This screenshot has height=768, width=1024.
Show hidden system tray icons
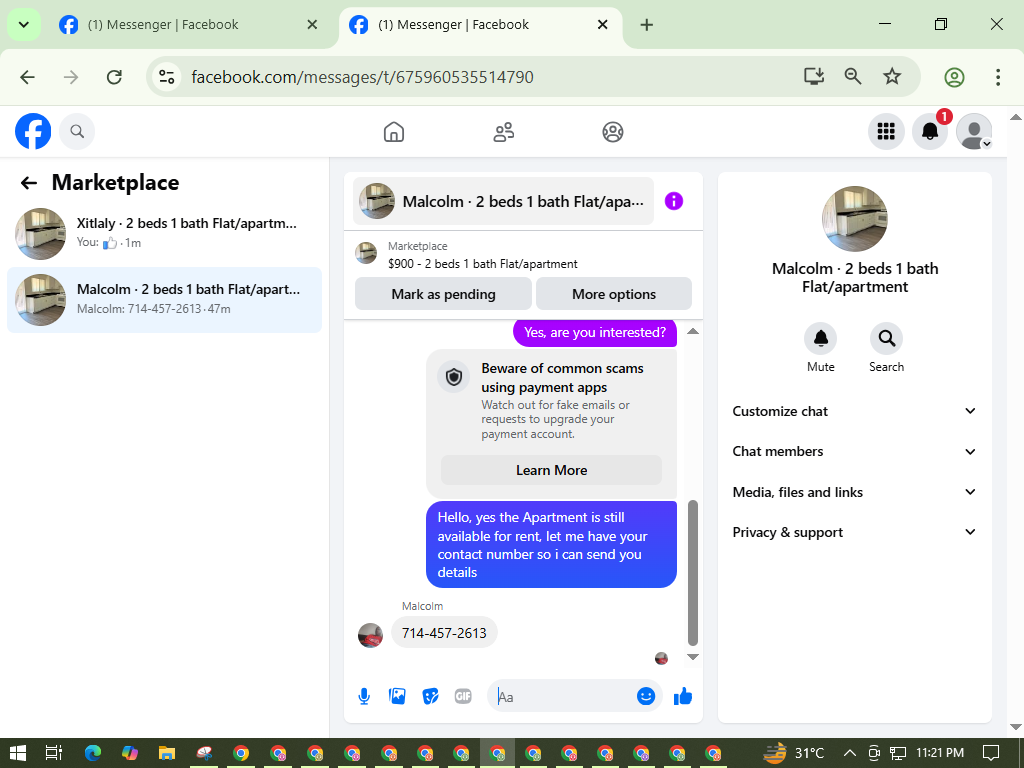(850, 753)
